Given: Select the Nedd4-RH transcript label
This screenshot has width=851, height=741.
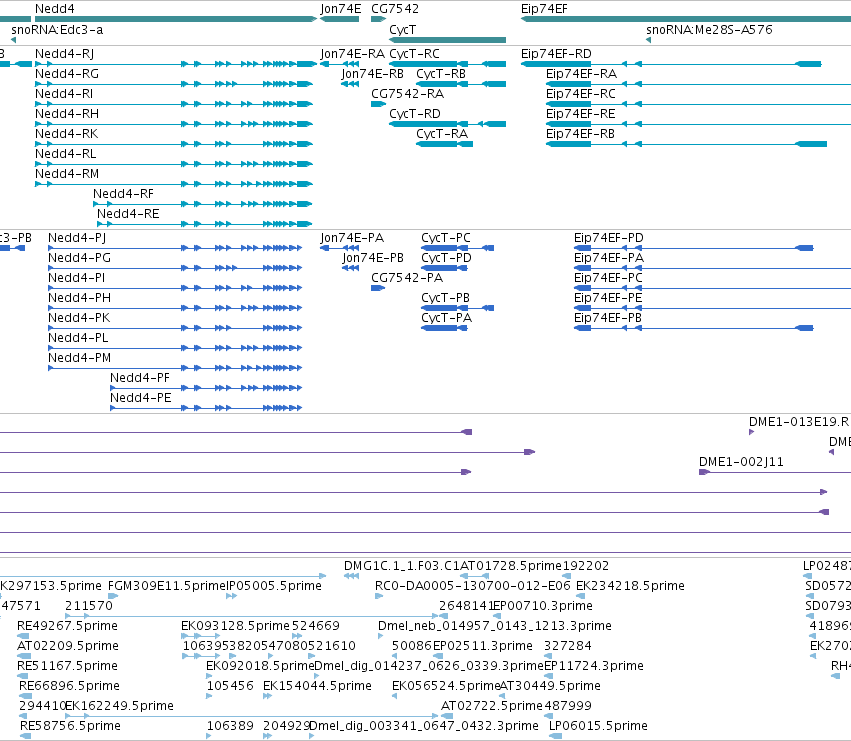Looking at the screenshot, I should click(x=67, y=114).
